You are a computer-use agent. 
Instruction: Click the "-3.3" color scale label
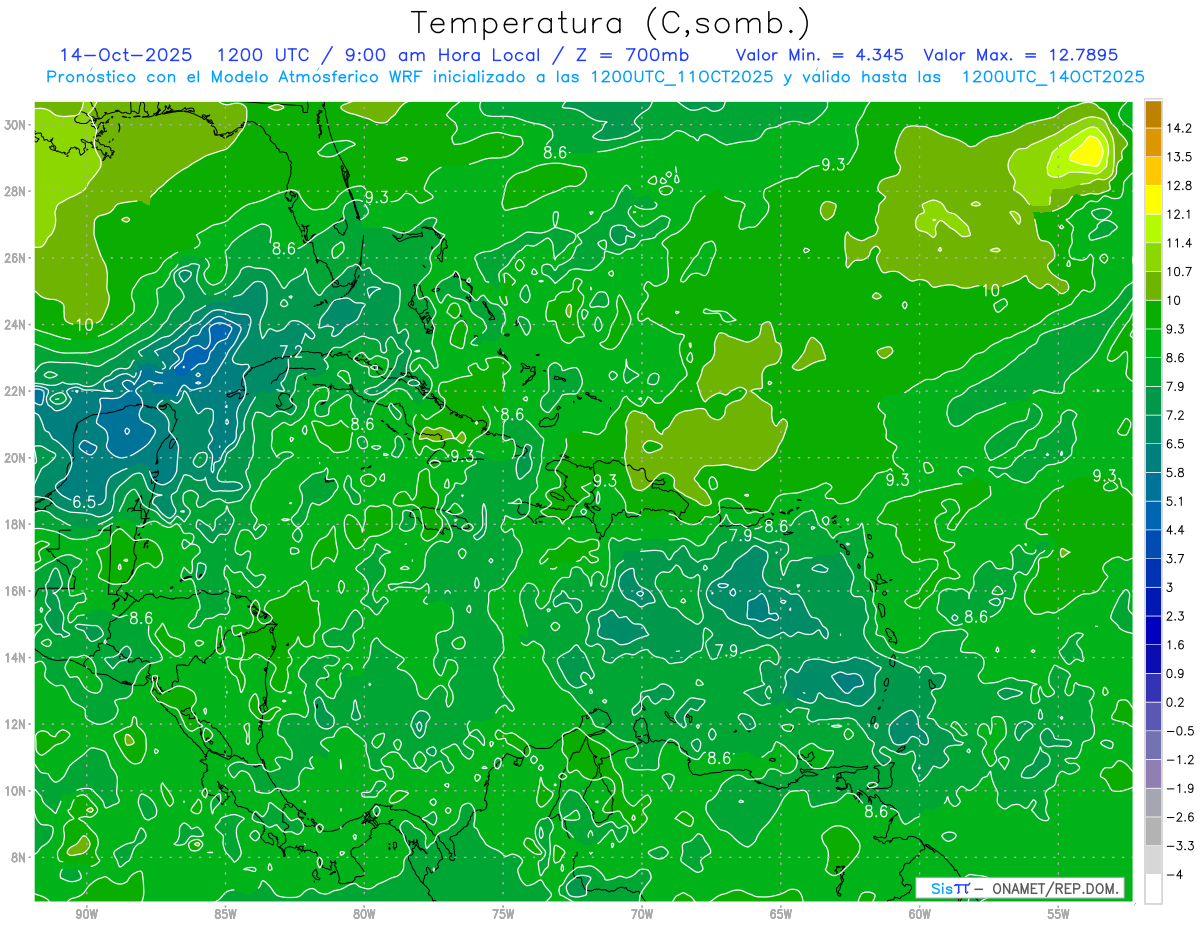(x=1180, y=846)
